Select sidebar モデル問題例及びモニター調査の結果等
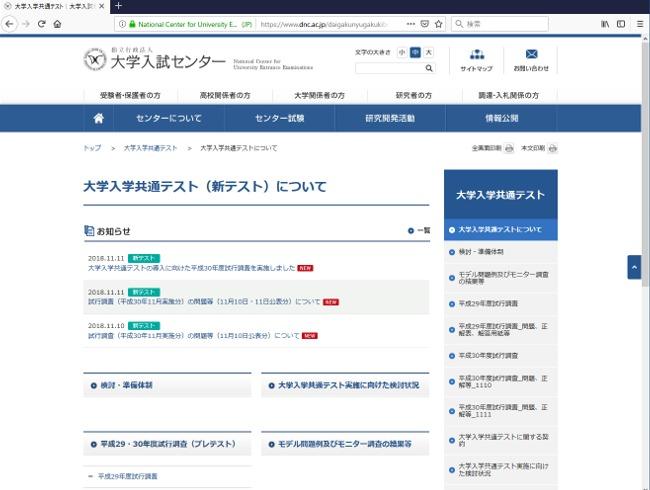650x490 pixels. click(501, 278)
